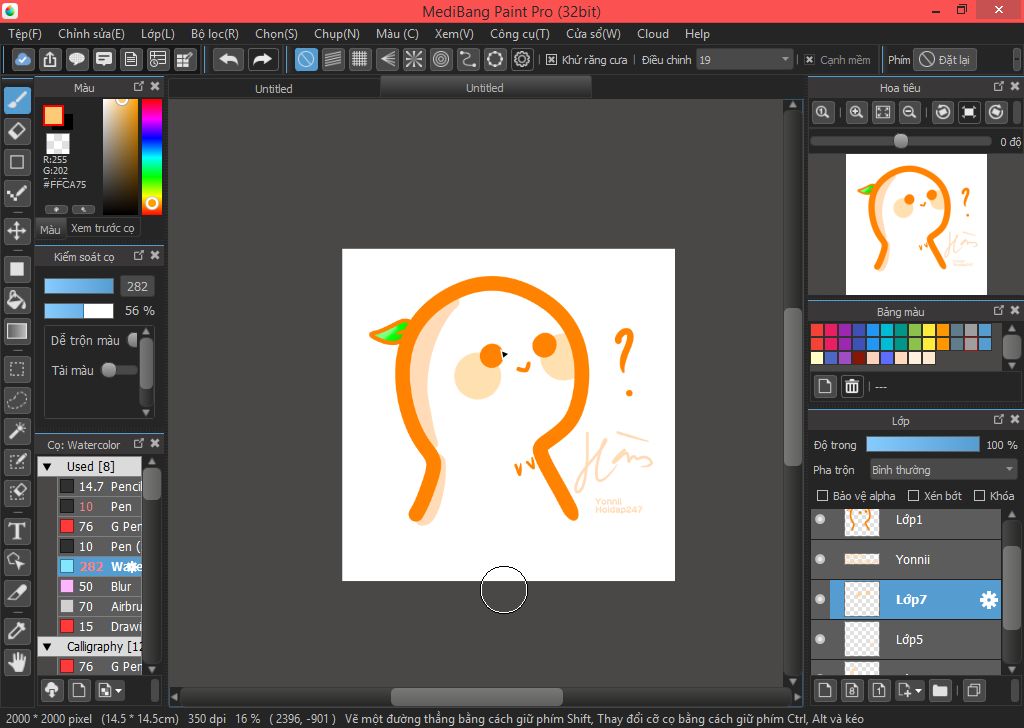Click the navigator preview thumbnail
The height and width of the screenshot is (728, 1024).
pyautogui.click(x=916, y=225)
